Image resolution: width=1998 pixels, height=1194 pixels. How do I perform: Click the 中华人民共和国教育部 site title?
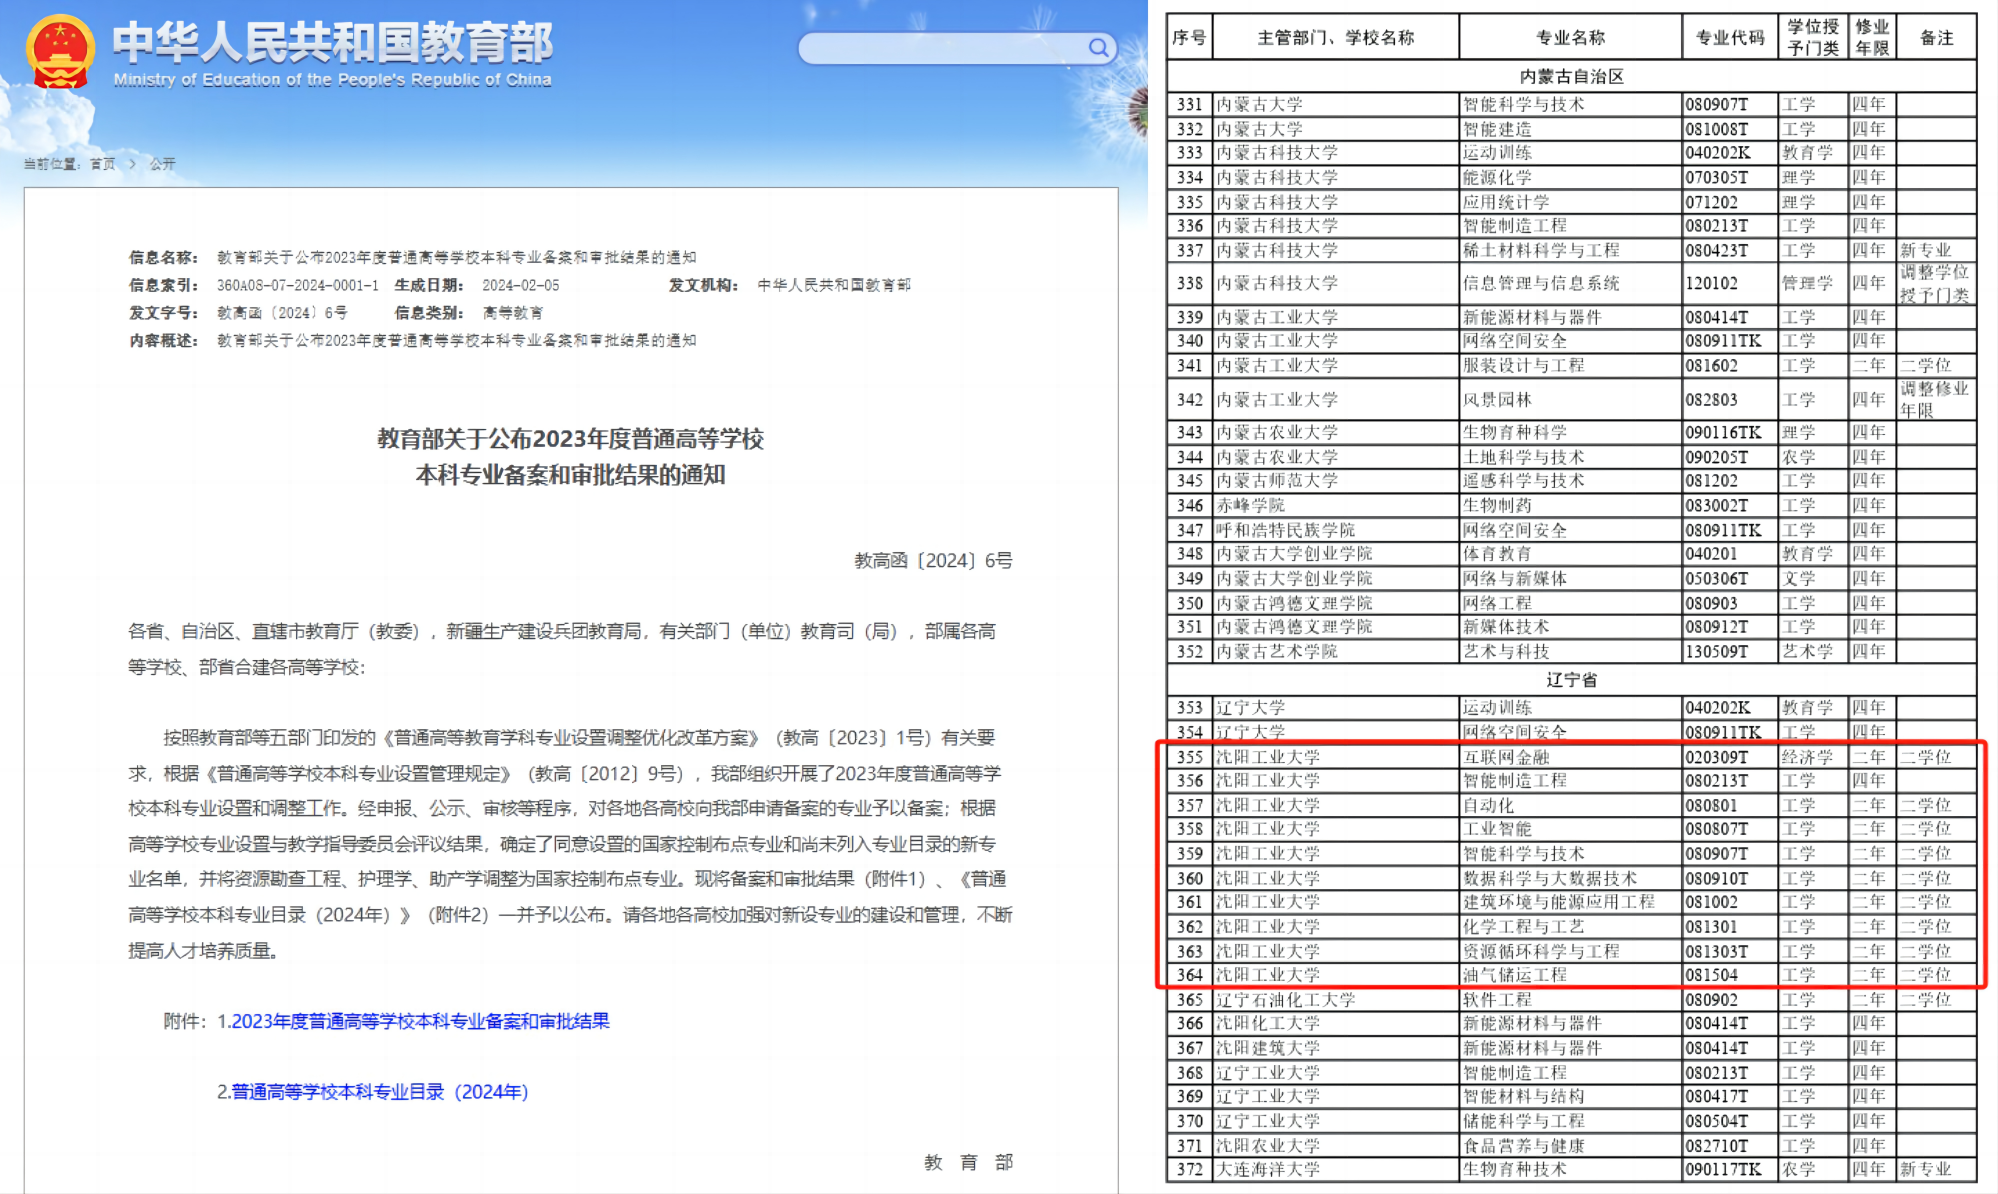click(x=332, y=42)
